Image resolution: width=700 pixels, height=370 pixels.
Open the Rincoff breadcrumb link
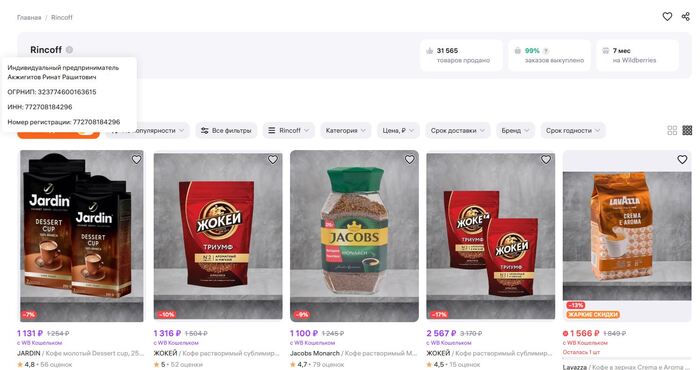(62, 17)
